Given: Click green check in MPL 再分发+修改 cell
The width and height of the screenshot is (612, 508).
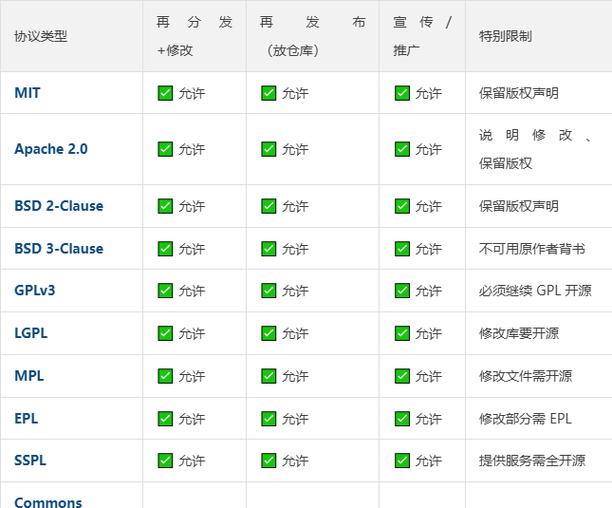Looking at the screenshot, I should click(x=165, y=376).
